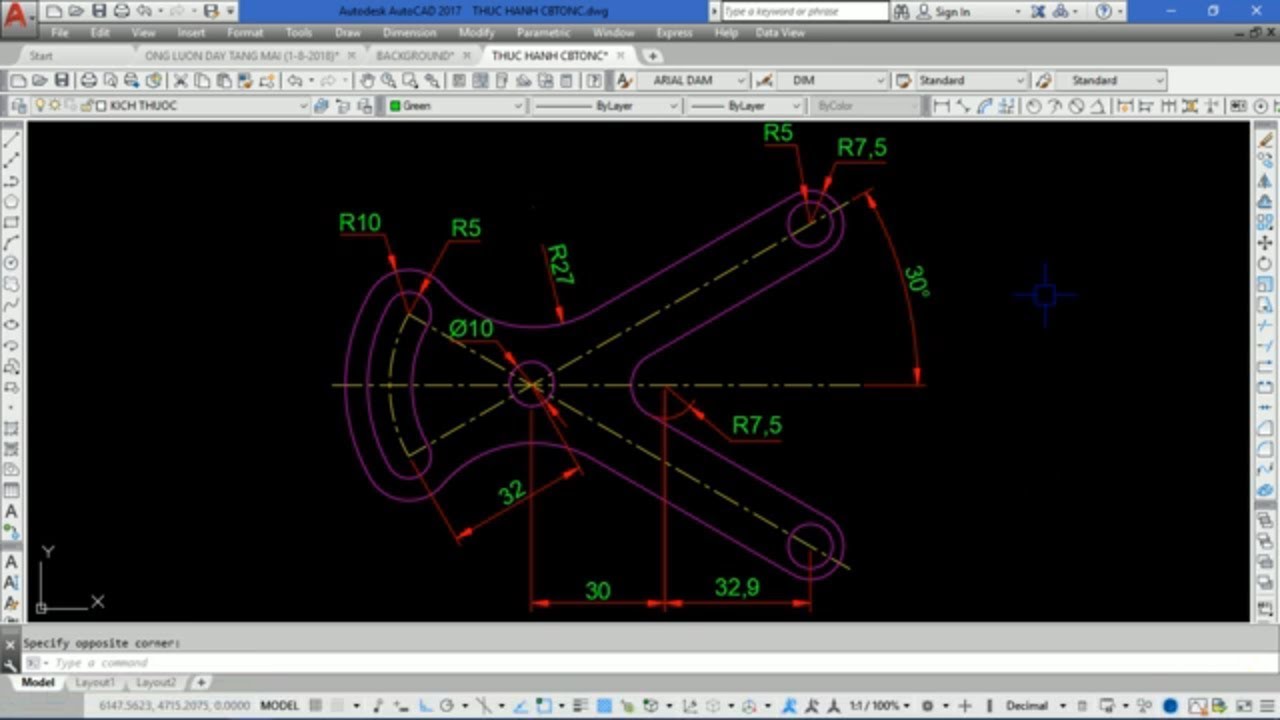The height and width of the screenshot is (720, 1280).
Task: Click the Table Style icon
Action: (x=903, y=80)
